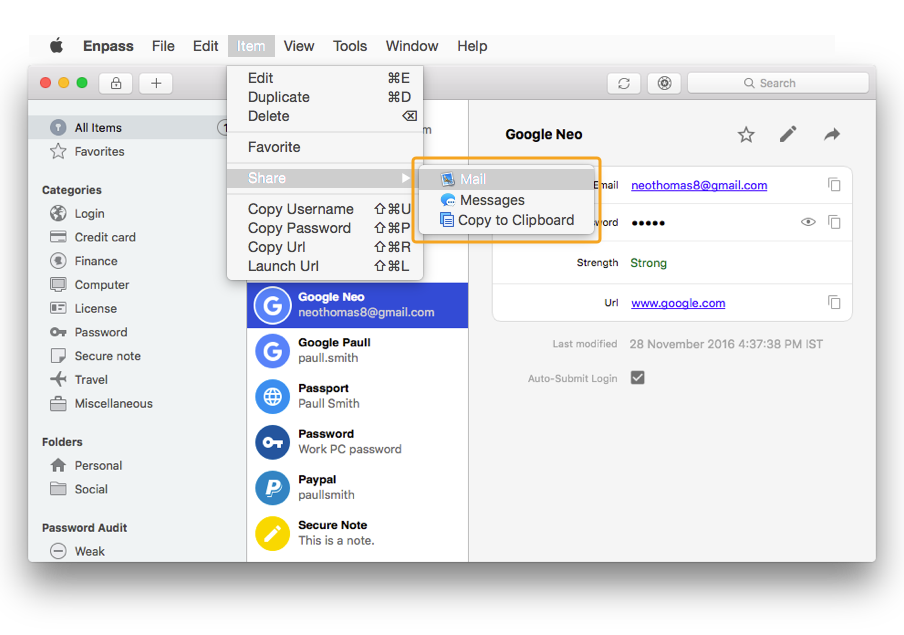Open Enpass settings with the gear icon
904x635 pixels.
(x=664, y=83)
